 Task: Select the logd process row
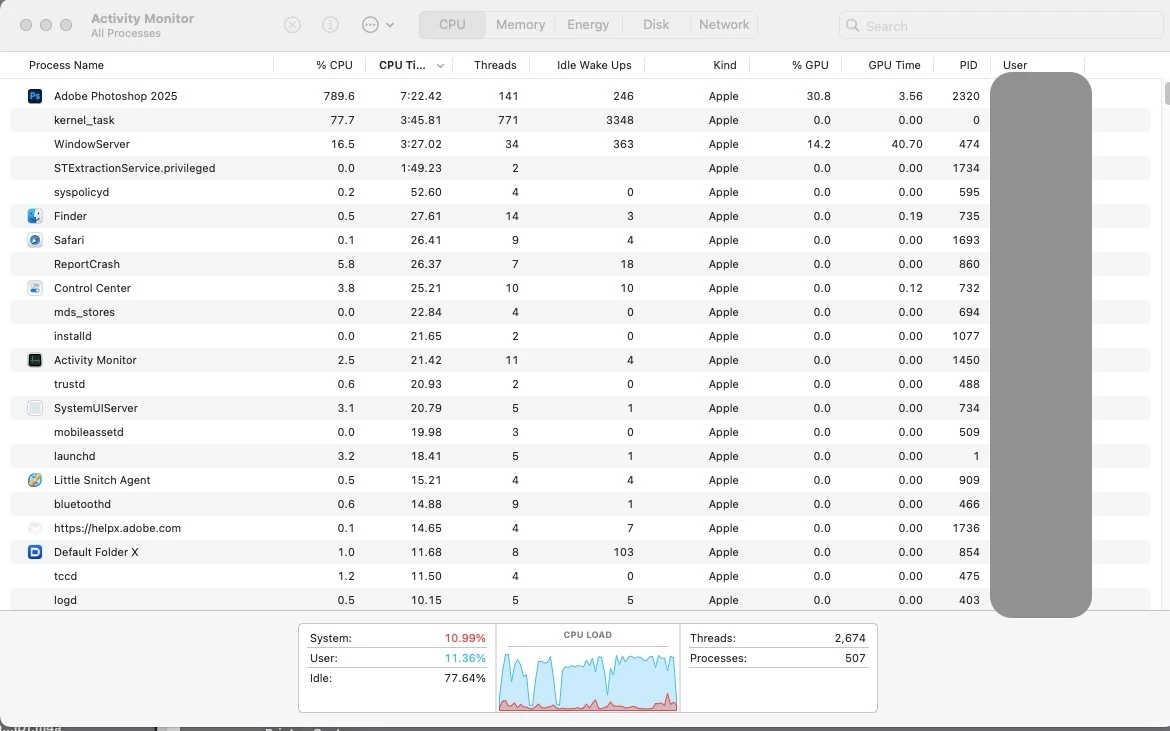[581, 600]
